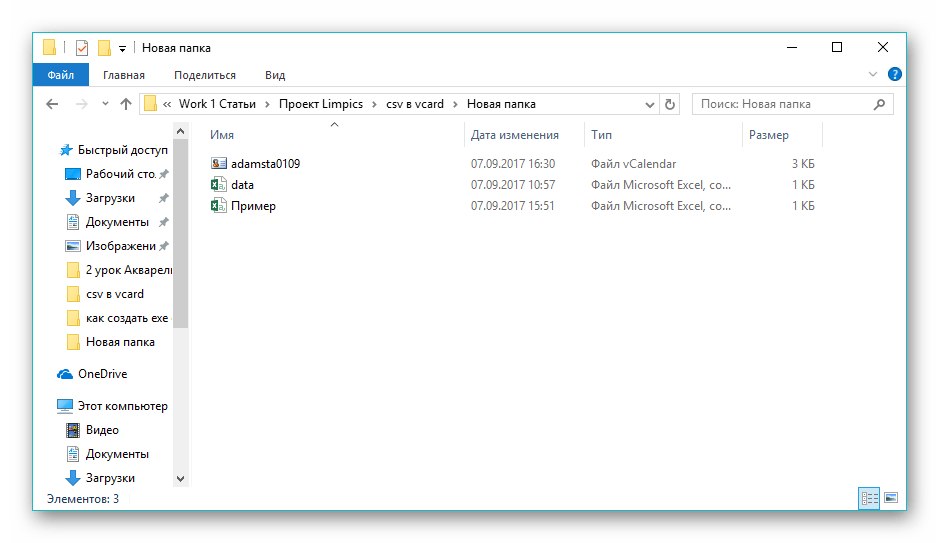The image size is (939, 543).
Task: Click the folder icon in the address bar
Action: coord(151,104)
